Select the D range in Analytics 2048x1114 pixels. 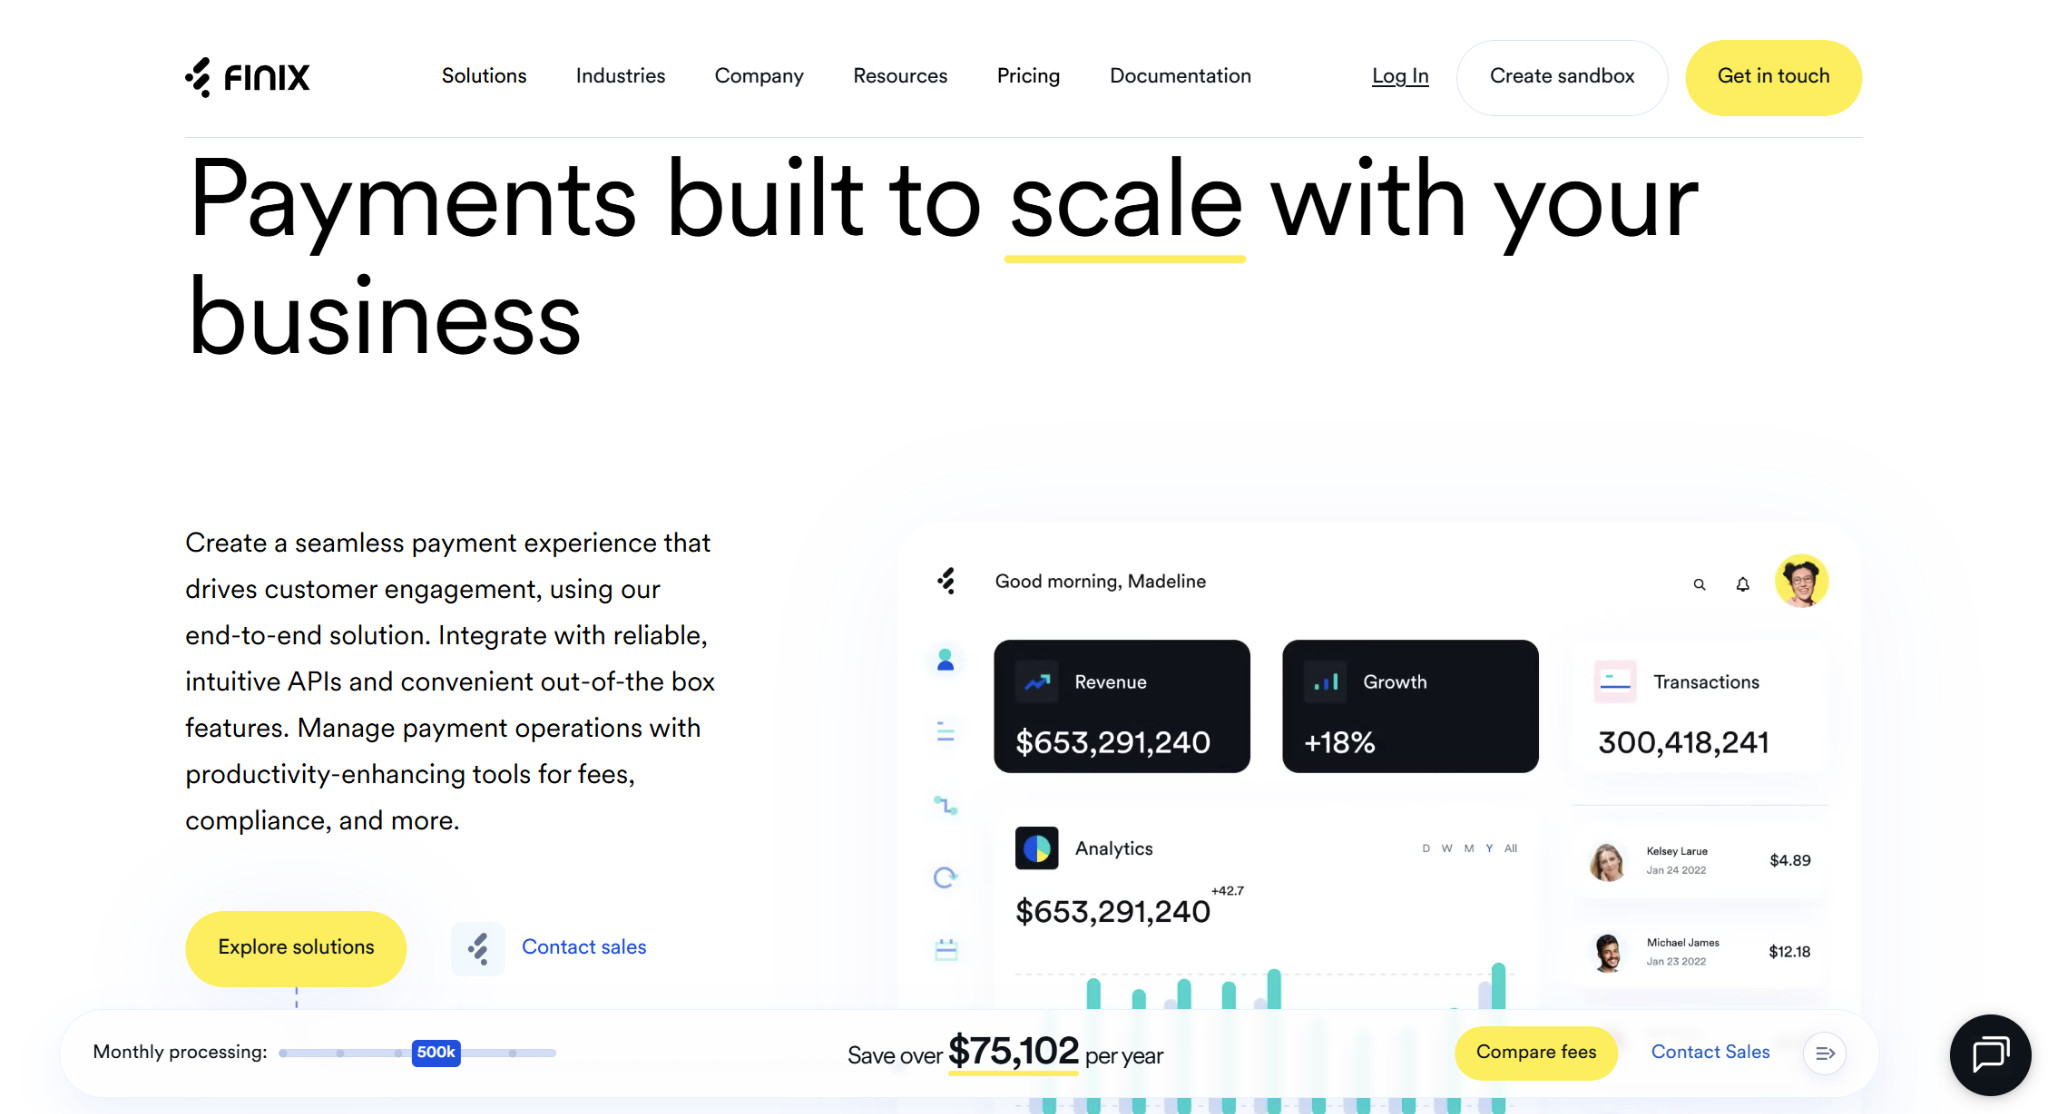point(1426,848)
